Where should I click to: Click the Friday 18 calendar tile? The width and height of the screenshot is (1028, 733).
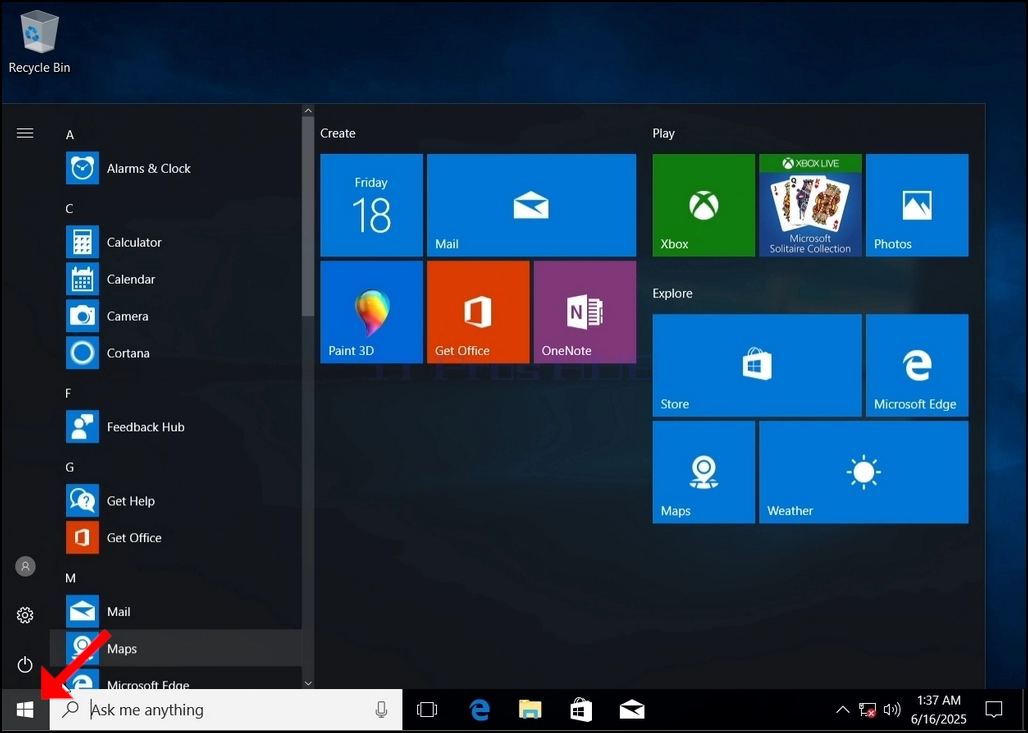[371, 205]
